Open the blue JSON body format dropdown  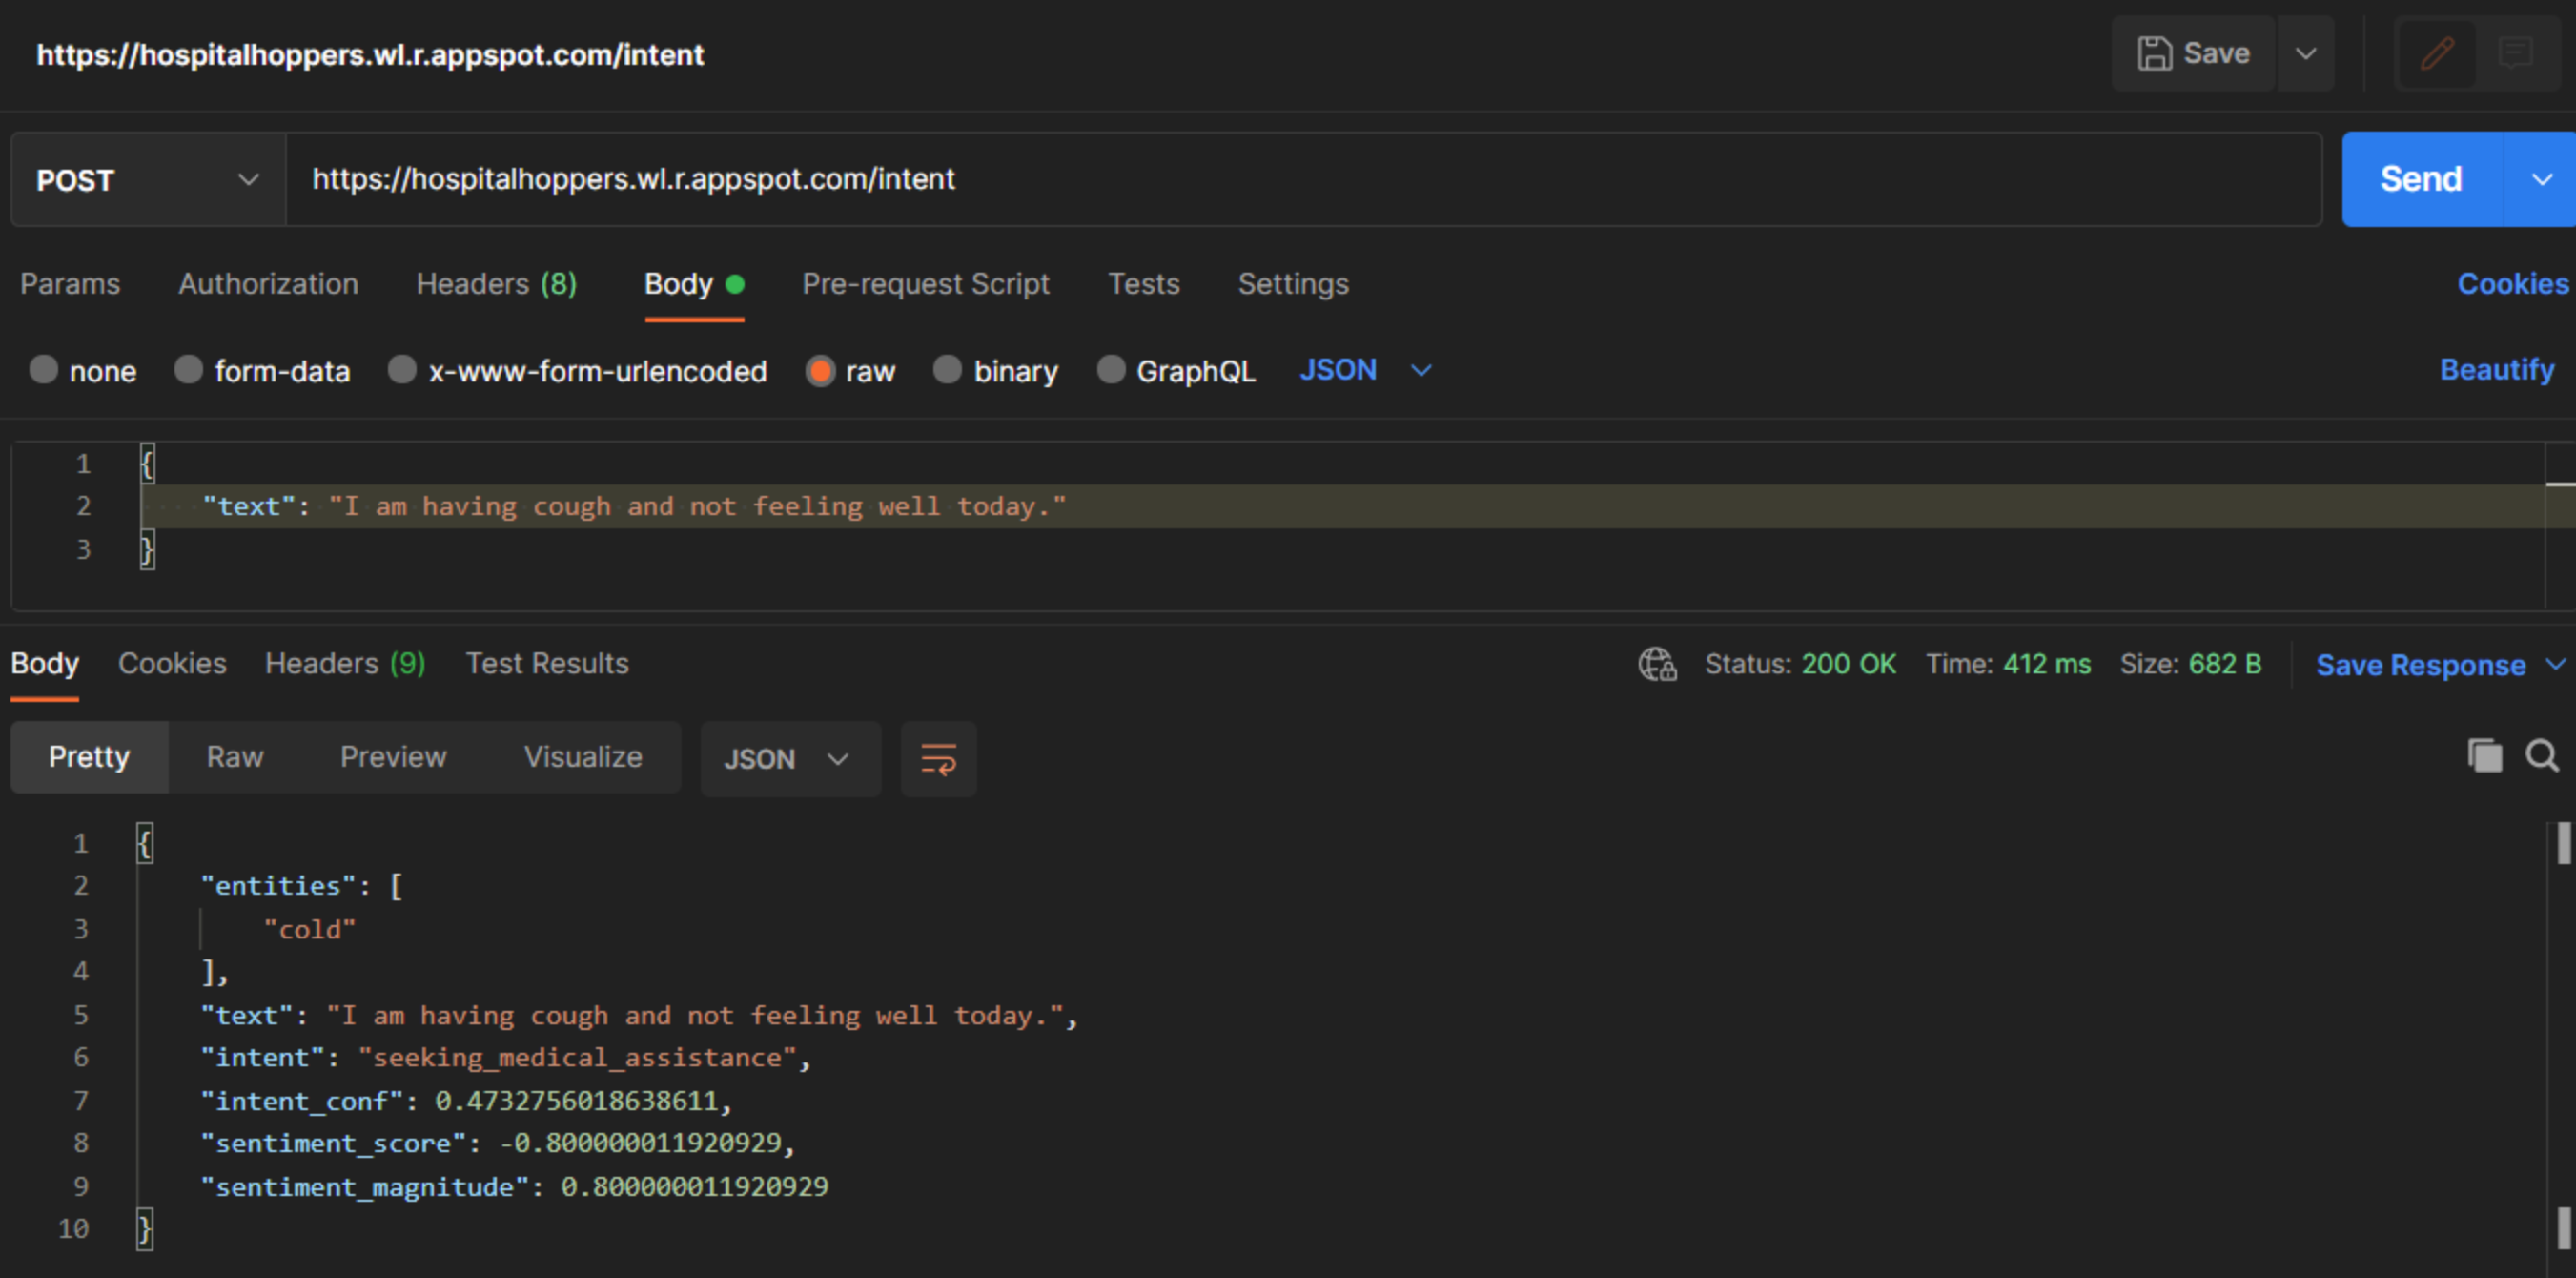[x=1365, y=370]
